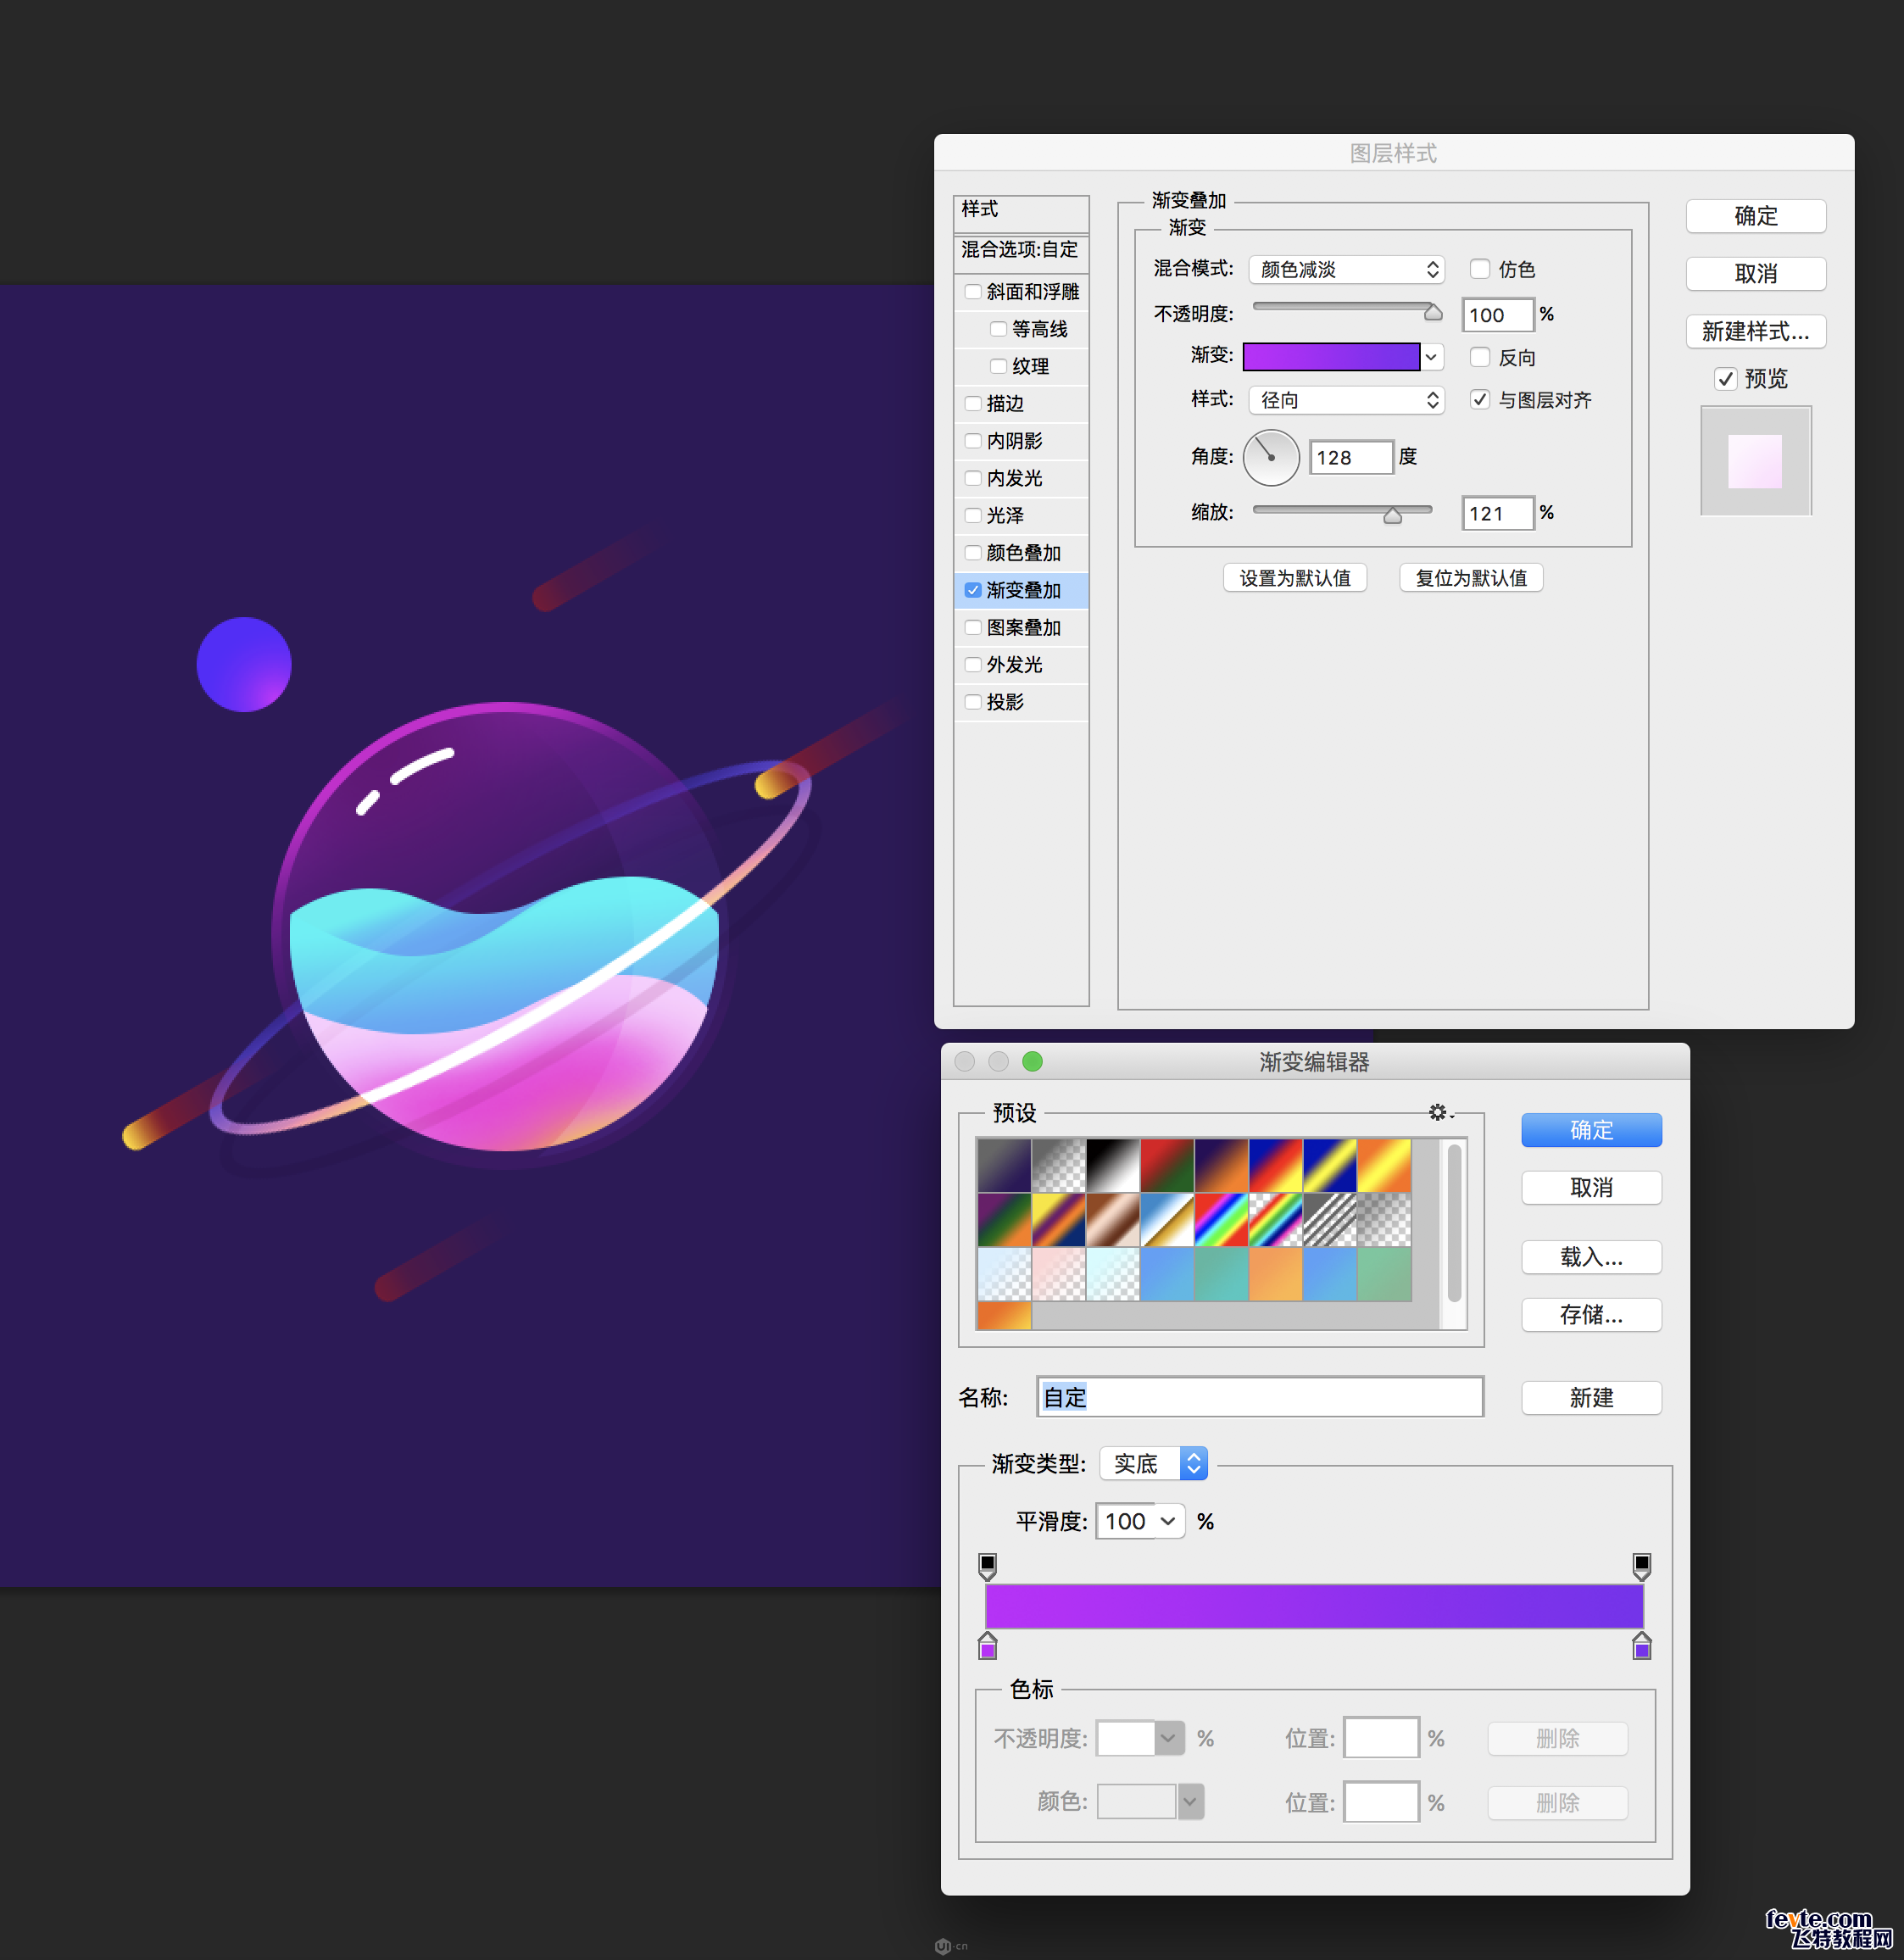Select the right violet color stop
Screen dimensions: 1904x1960
tap(1641, 1646)
